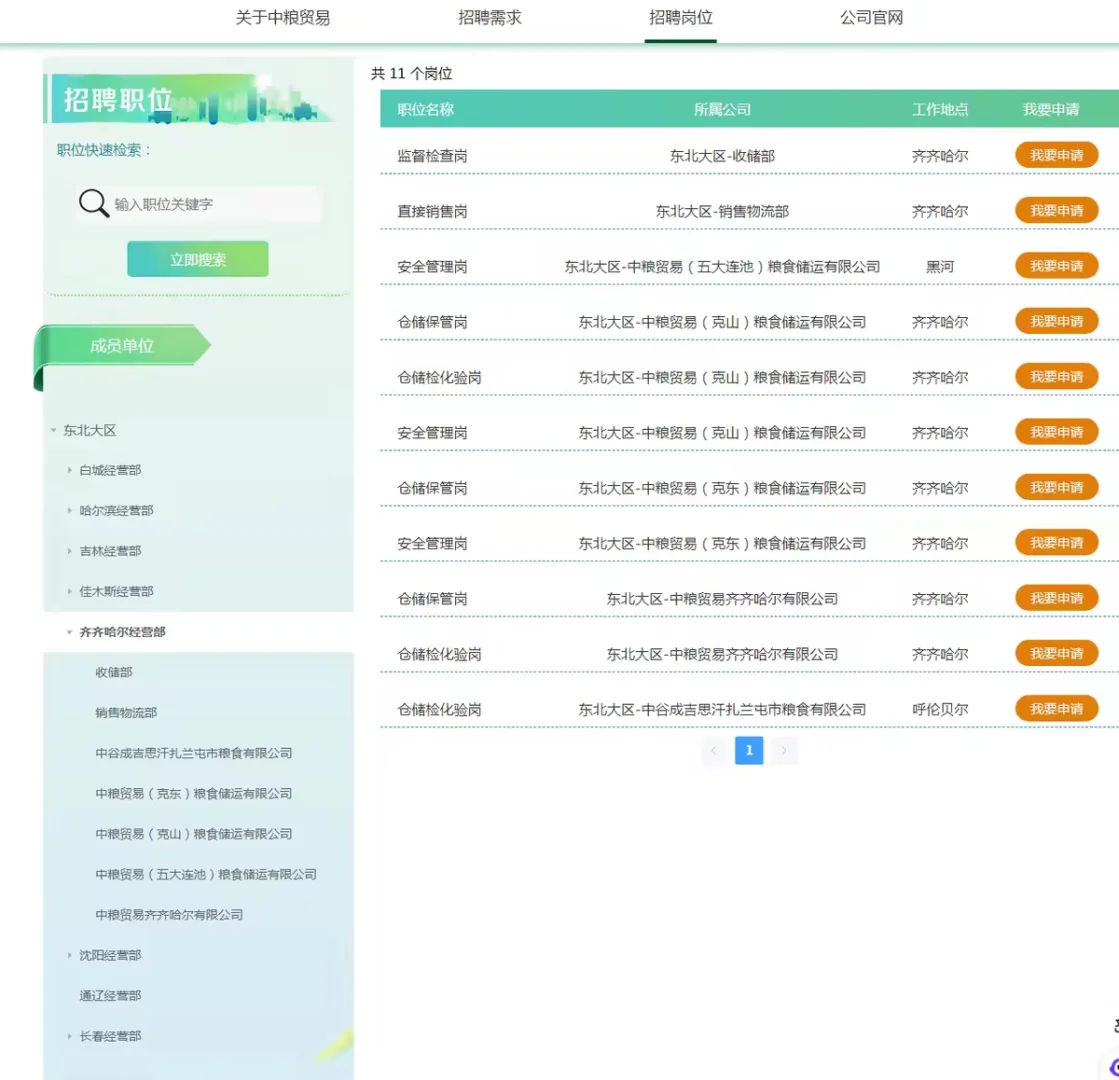This screenshot has height=1080, width=1119.
Task: Click the previous page arrow in pagination
Action: (x=713, y=751)
